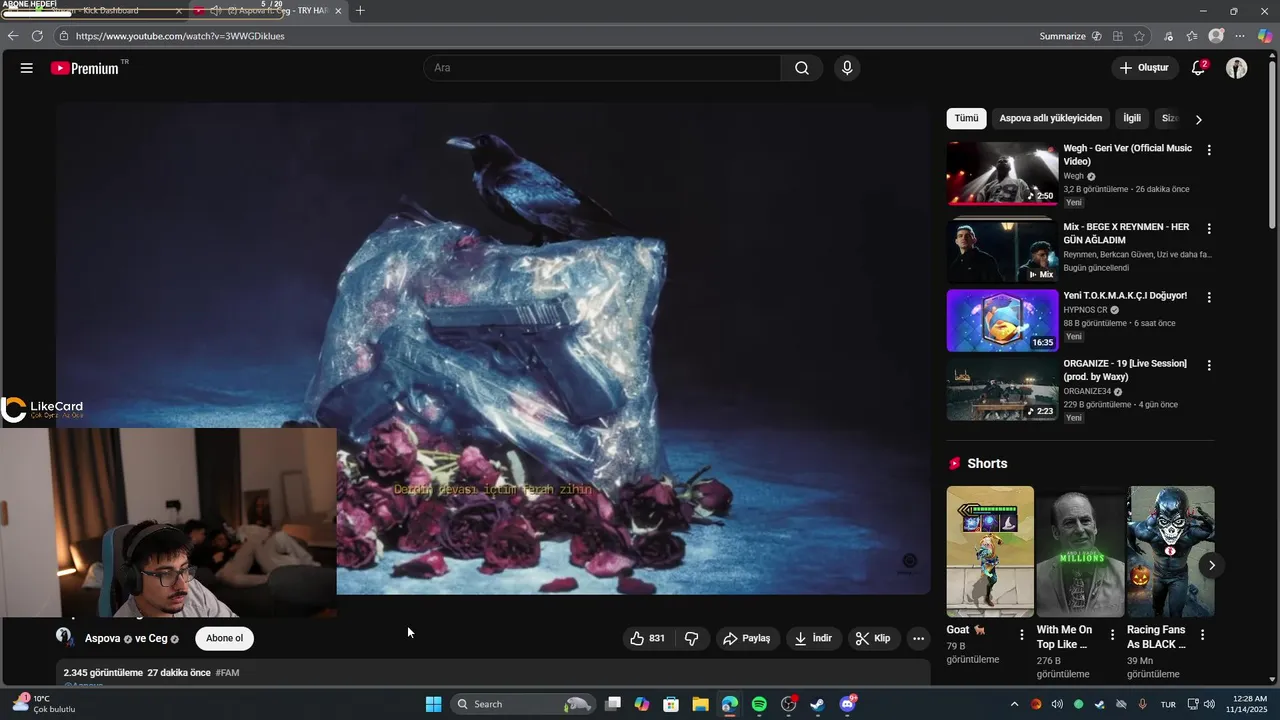This screenshot has width=1280, height=720.
Task: Open the account avatar menu
Action: (1237, 68)
